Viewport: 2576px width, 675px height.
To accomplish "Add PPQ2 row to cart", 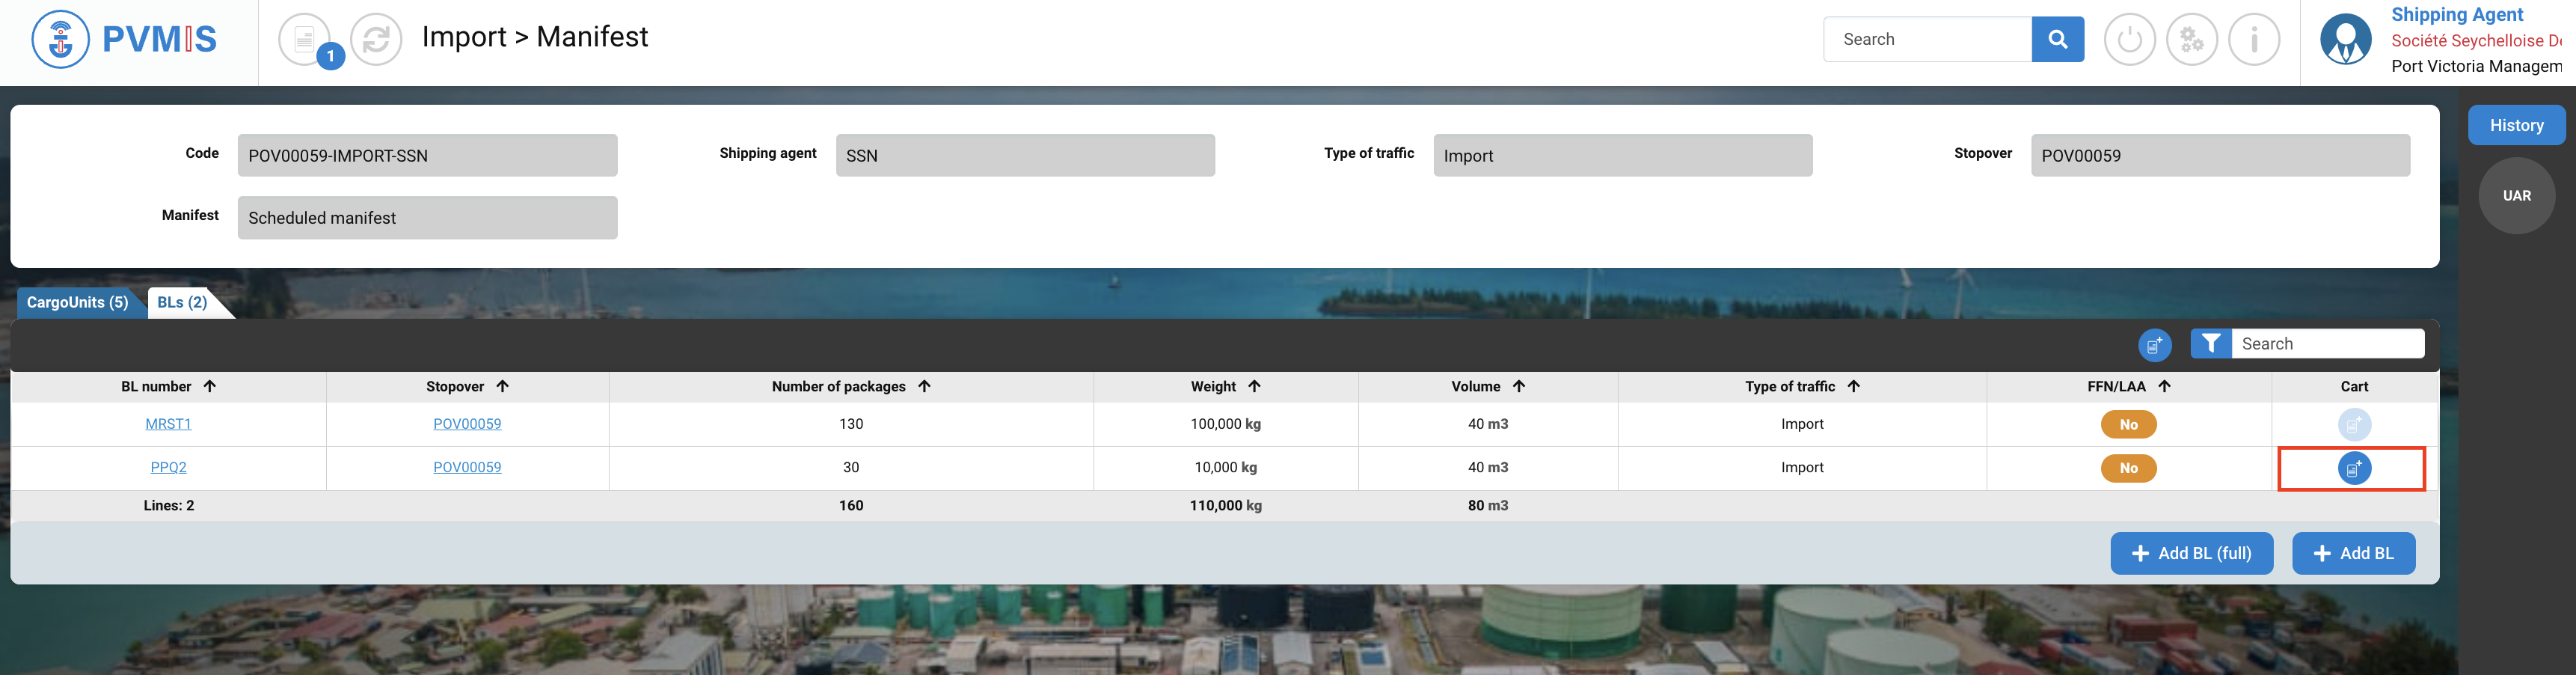I will 2354,468.
